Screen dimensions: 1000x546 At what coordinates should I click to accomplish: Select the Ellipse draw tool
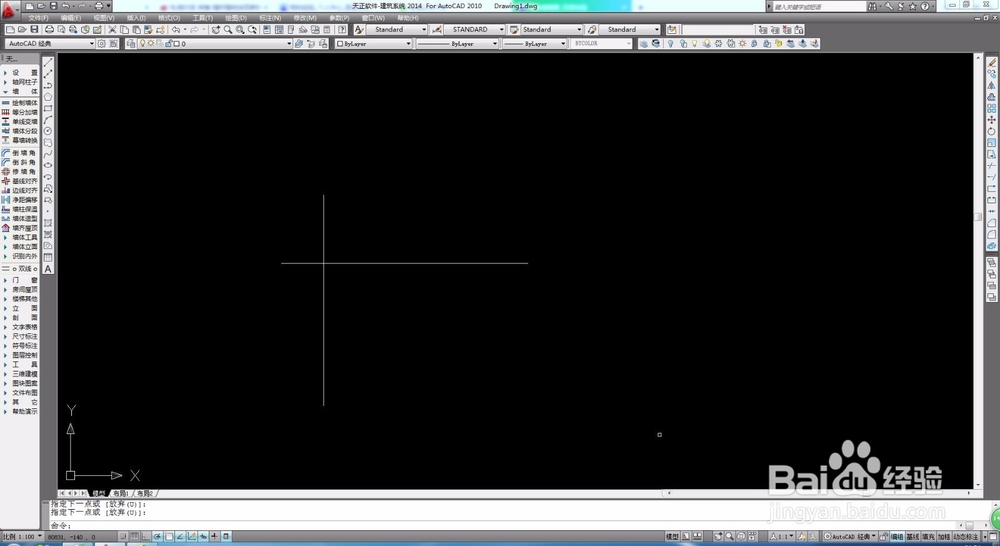pos(48,165)
